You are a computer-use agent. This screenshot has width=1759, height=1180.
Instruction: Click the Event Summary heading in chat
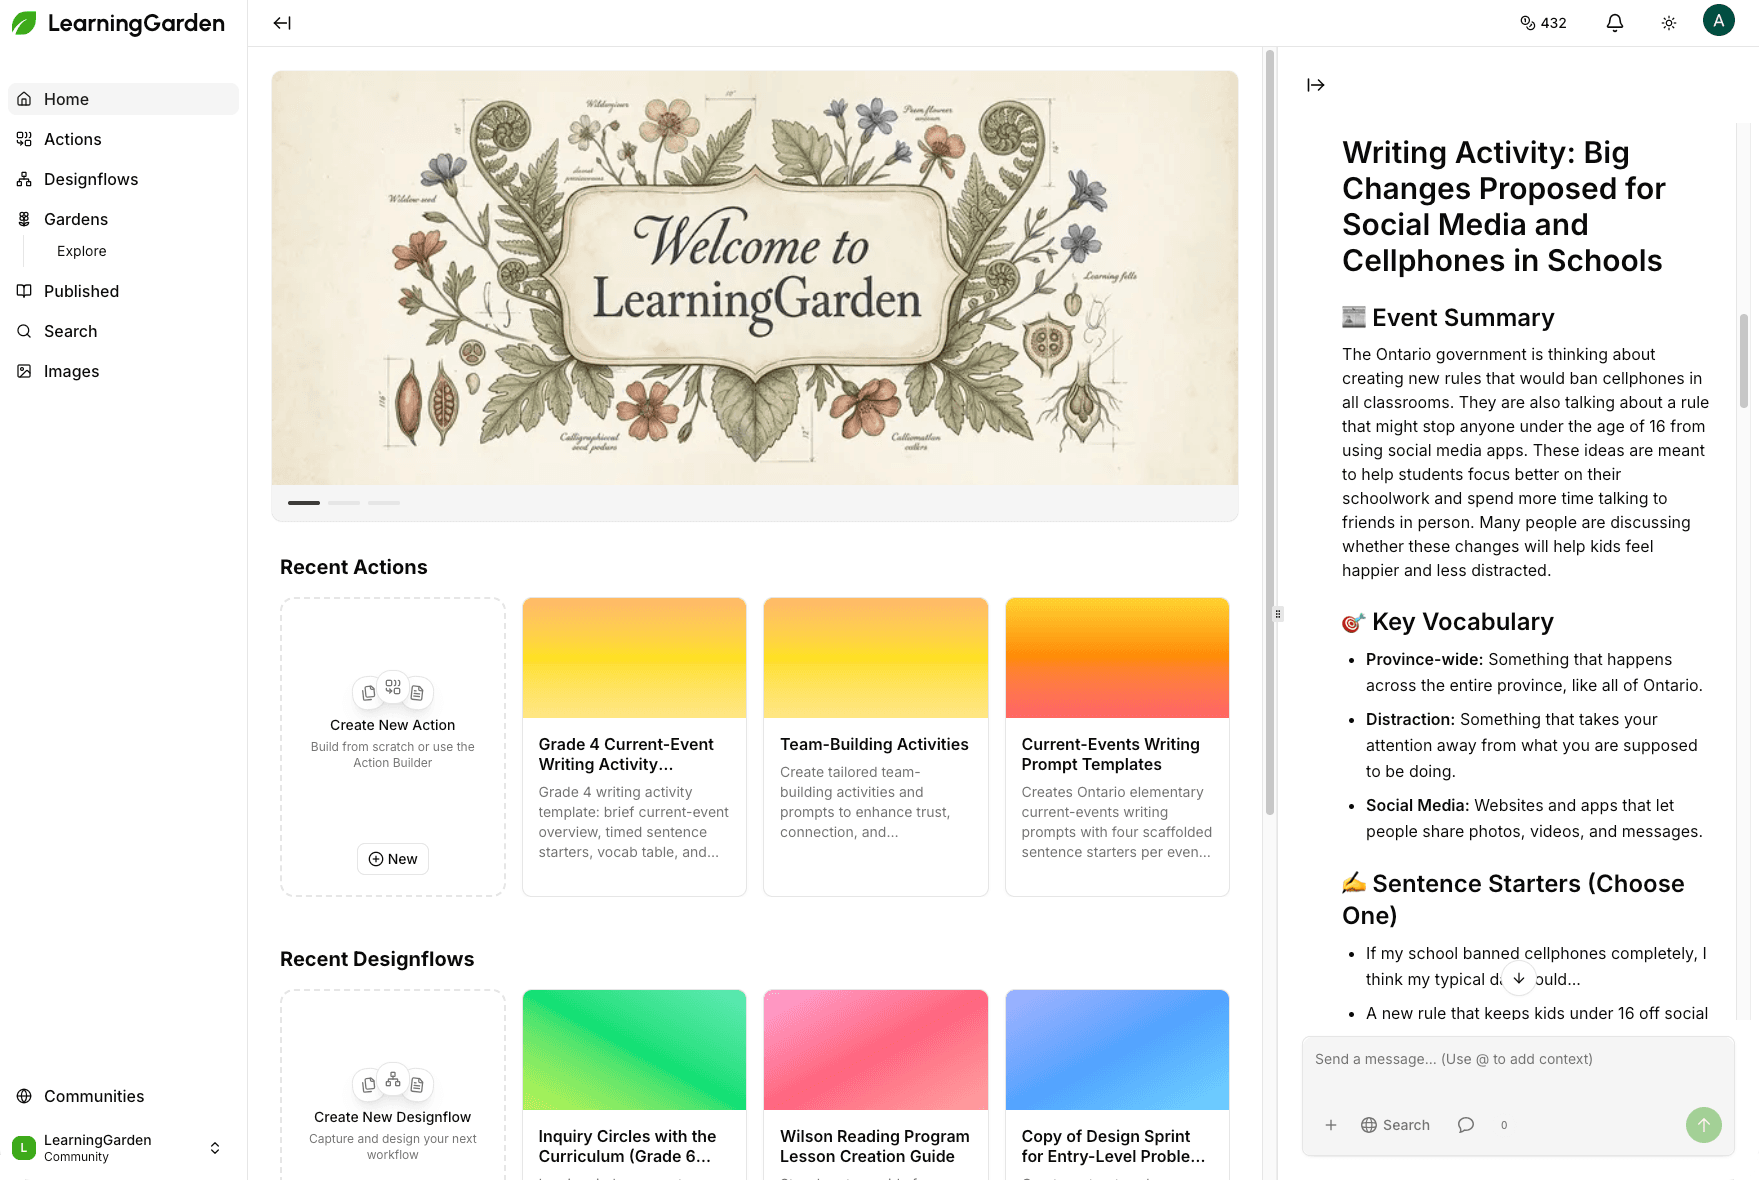coord(1448,318)
